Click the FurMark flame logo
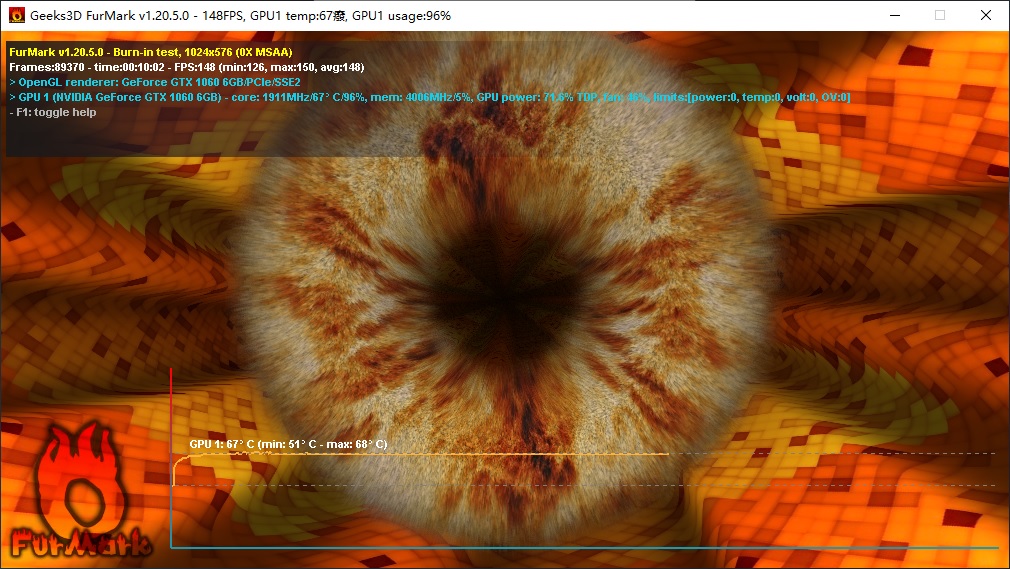1010x569 pixels. pos(81,491)
